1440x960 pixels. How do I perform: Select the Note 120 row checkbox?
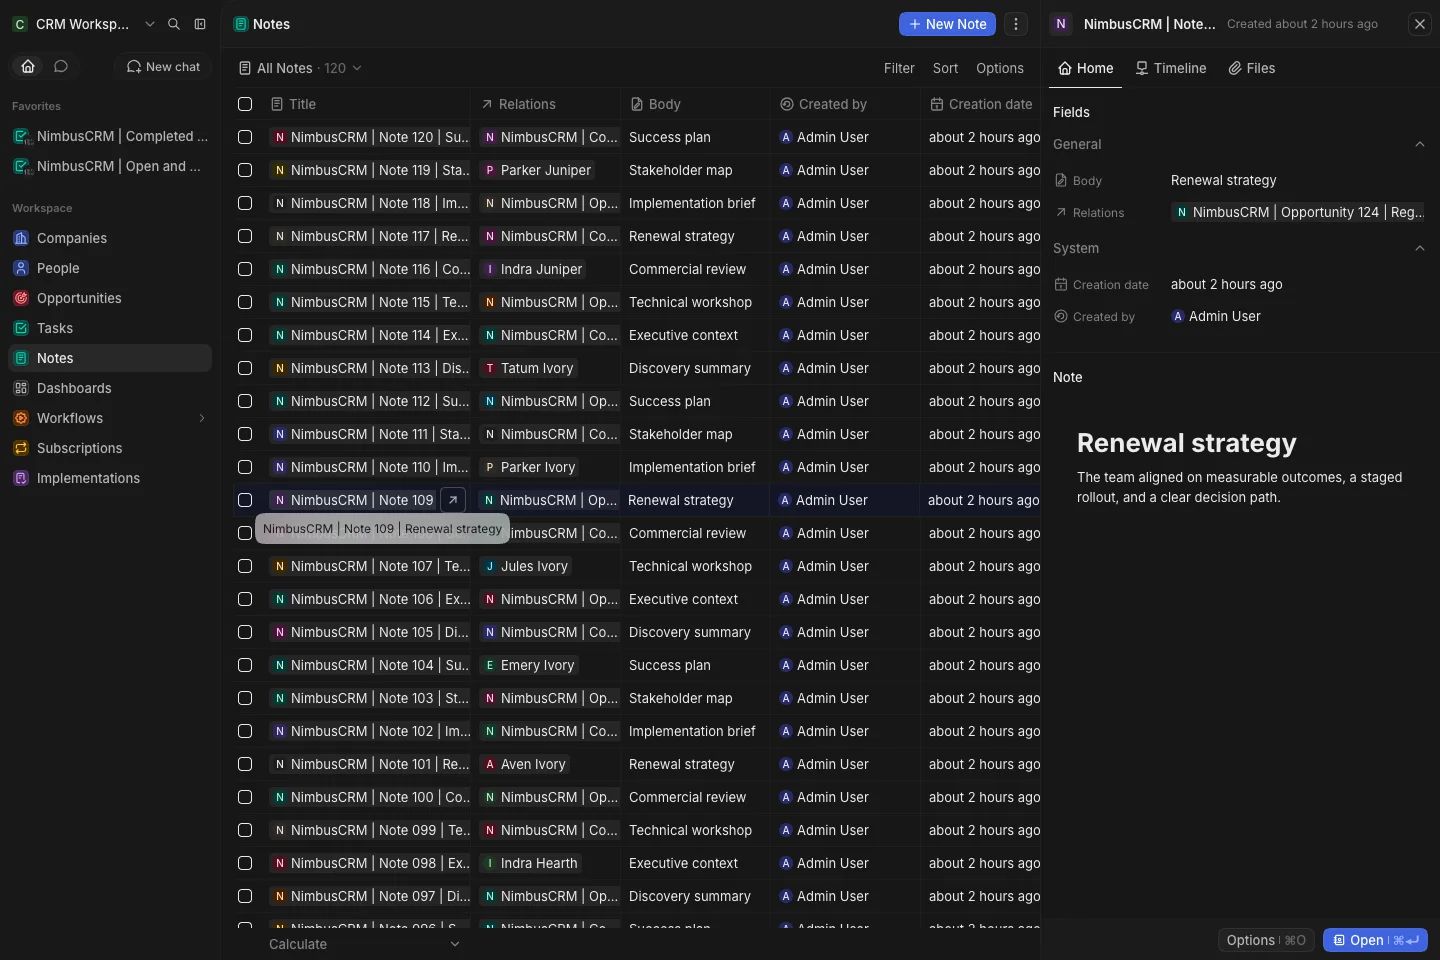[245, 137]
